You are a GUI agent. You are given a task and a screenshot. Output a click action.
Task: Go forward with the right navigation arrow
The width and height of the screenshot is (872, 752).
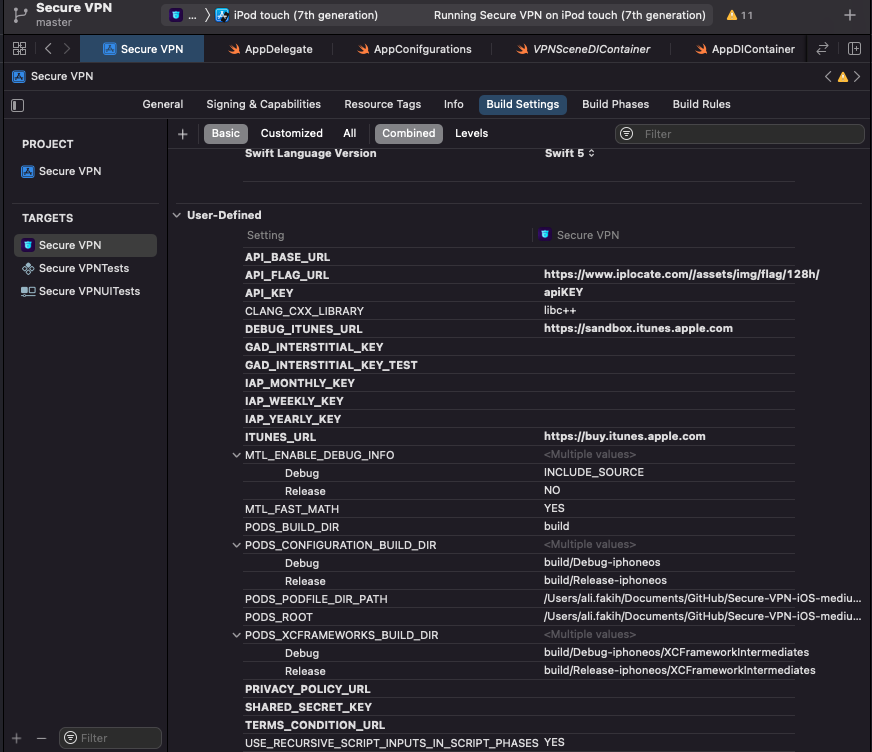click(67, 49)
